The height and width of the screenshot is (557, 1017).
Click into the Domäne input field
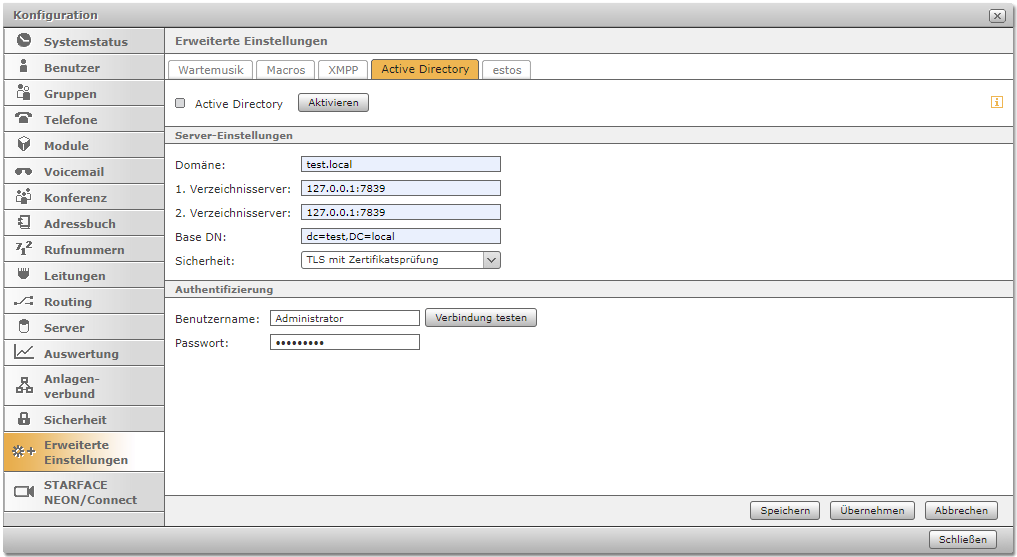[400, 164]
